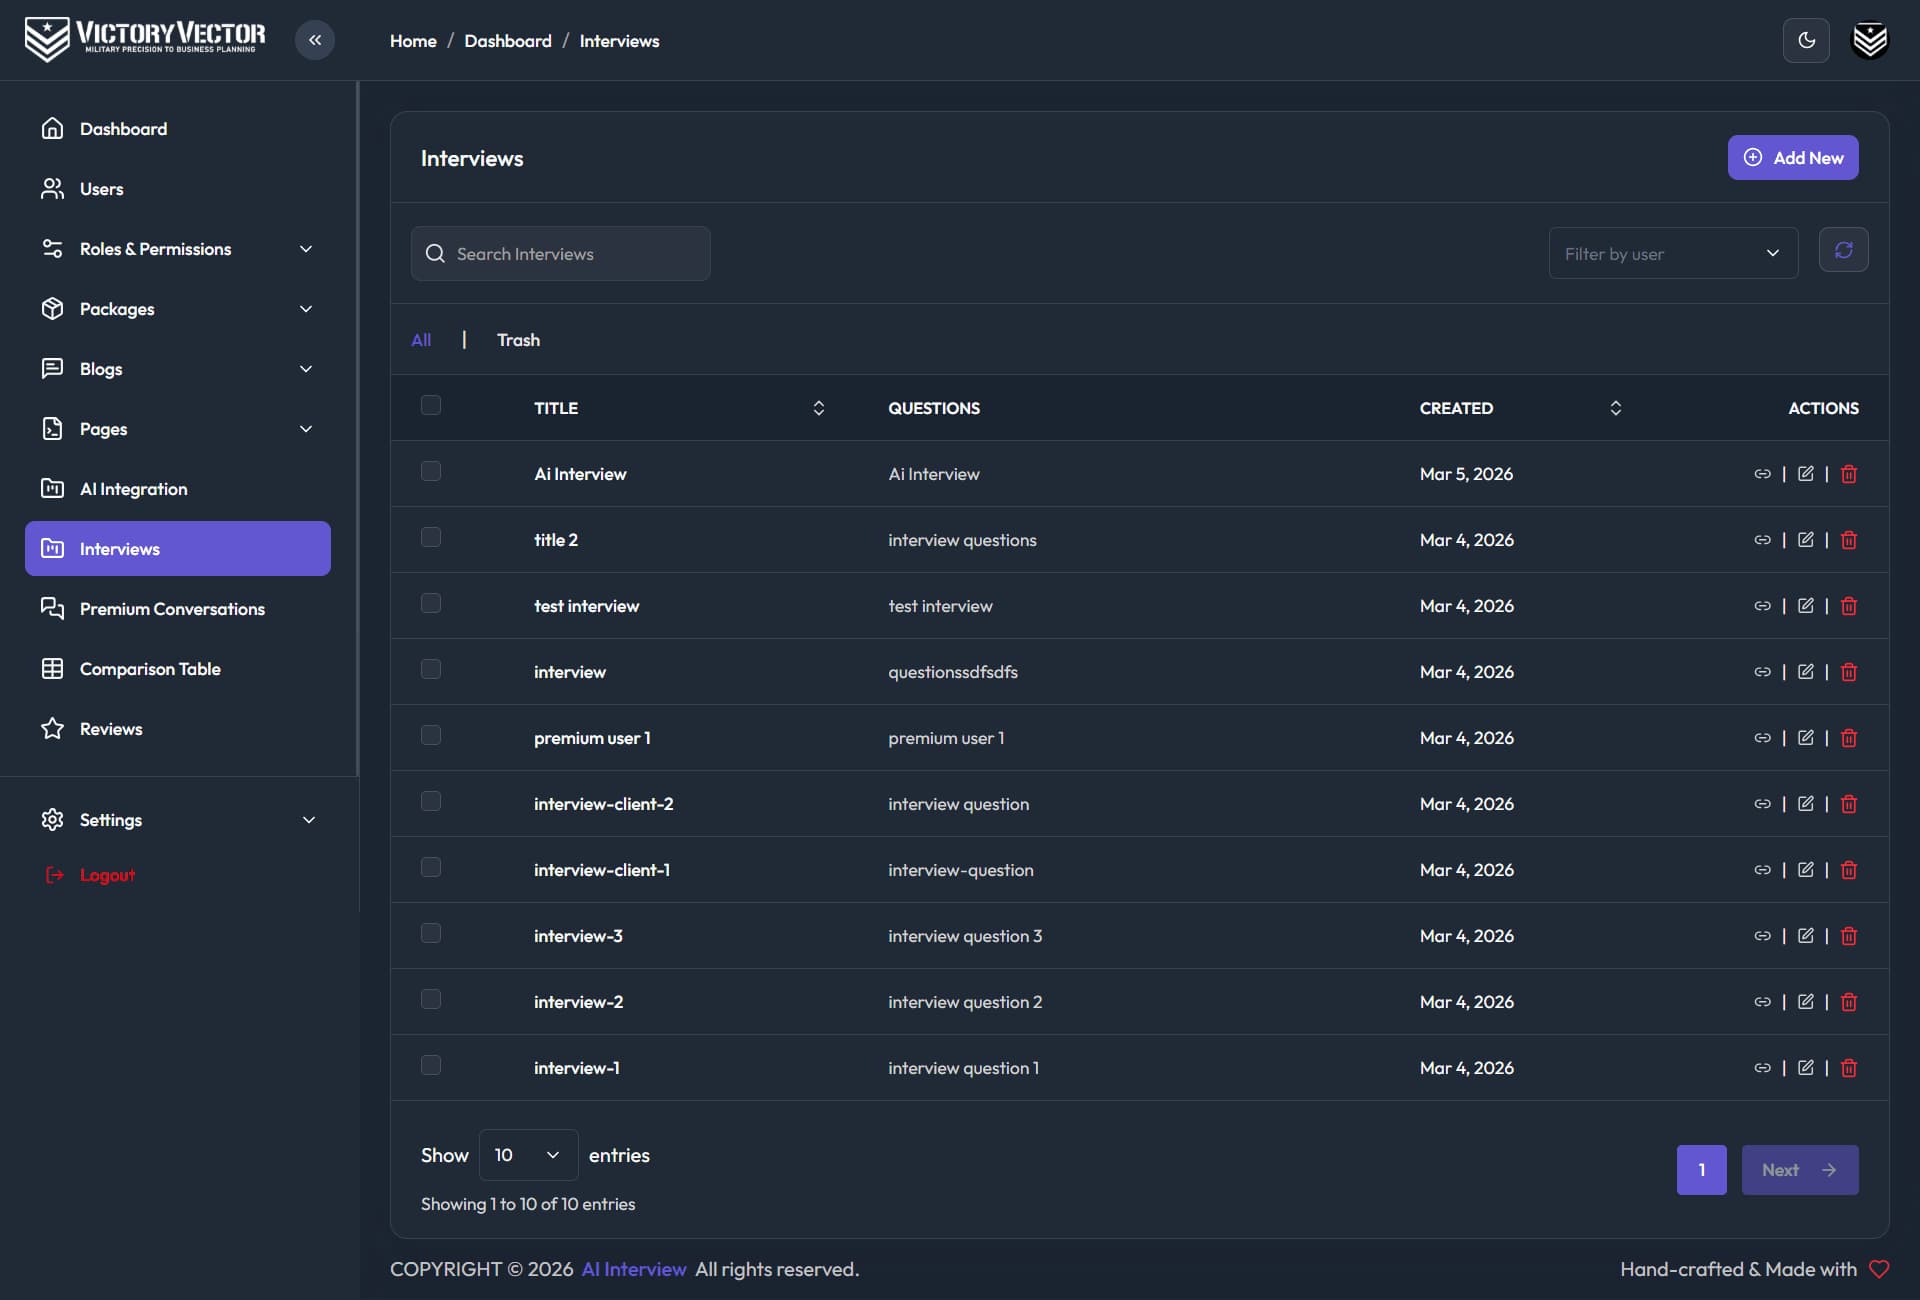Open the Show entries count dropdown
The height and width of the screenshot is (1300, 1920).
click(x=528, y=1155)
